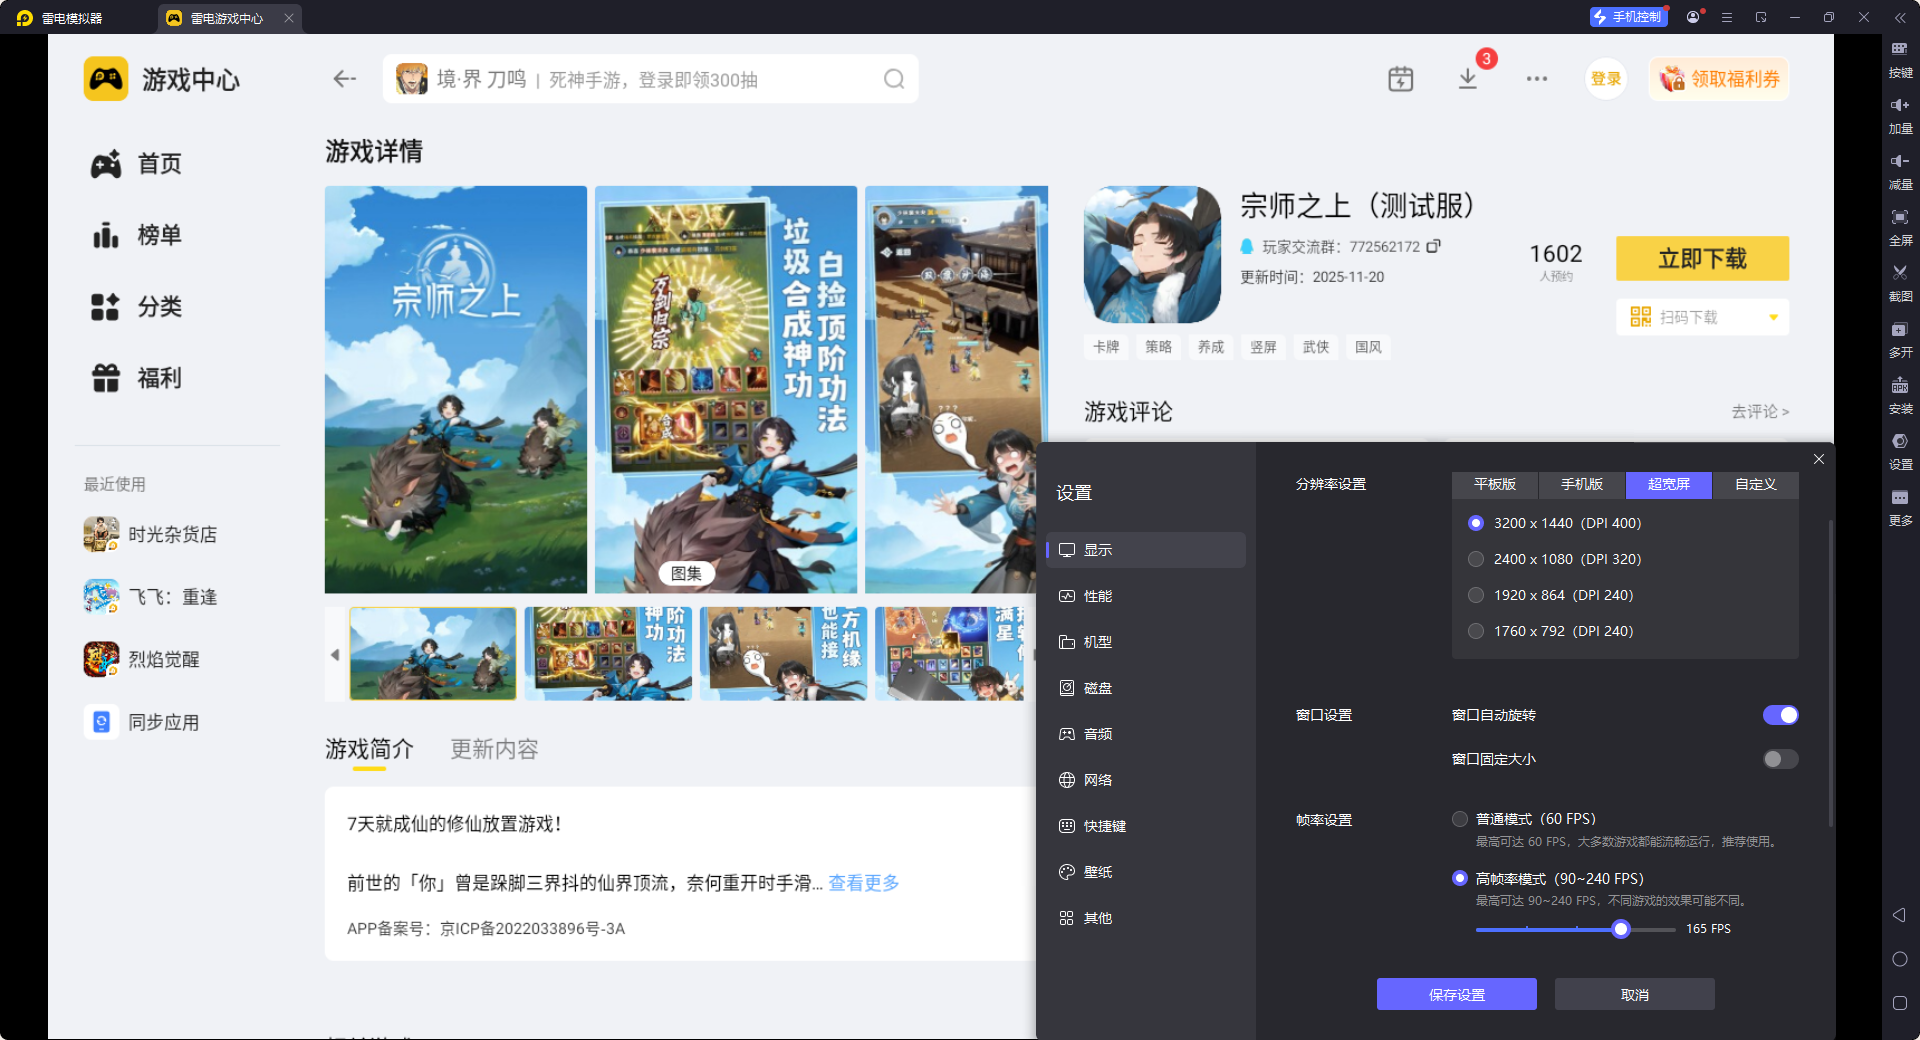Click the 立即下载 download button
The width and height of the screenshot is (1920, 1040).
click(x=1702, y=258)
